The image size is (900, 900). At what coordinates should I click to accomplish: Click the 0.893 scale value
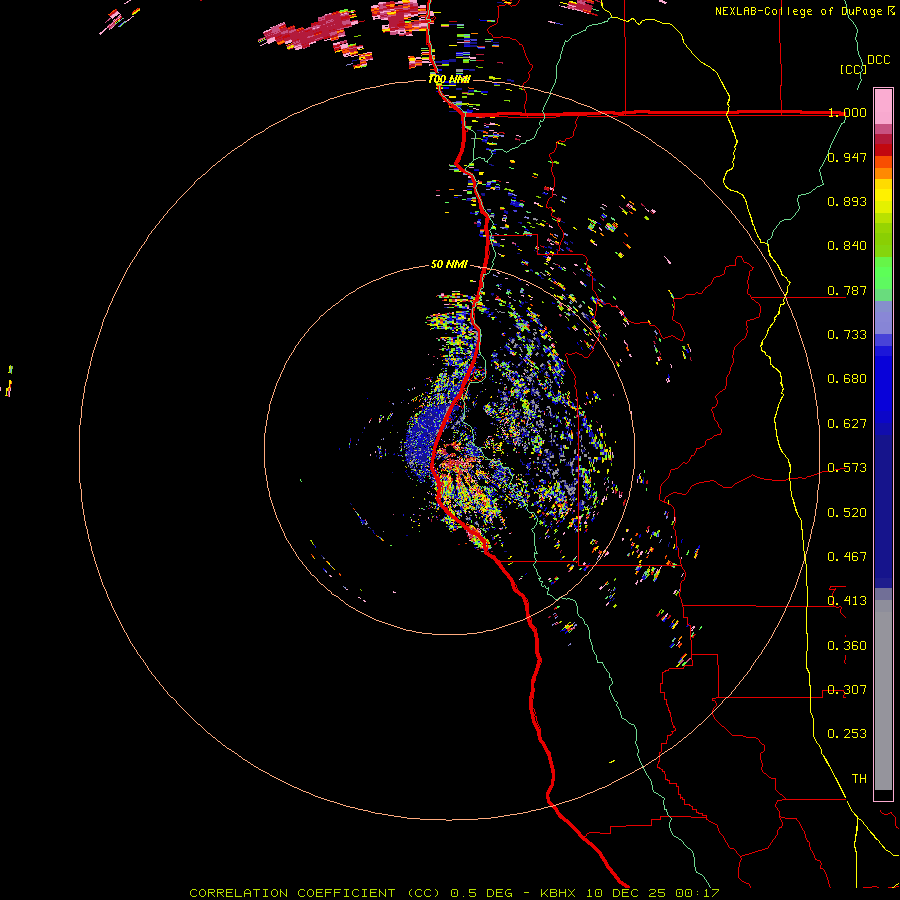pos(847,201)
